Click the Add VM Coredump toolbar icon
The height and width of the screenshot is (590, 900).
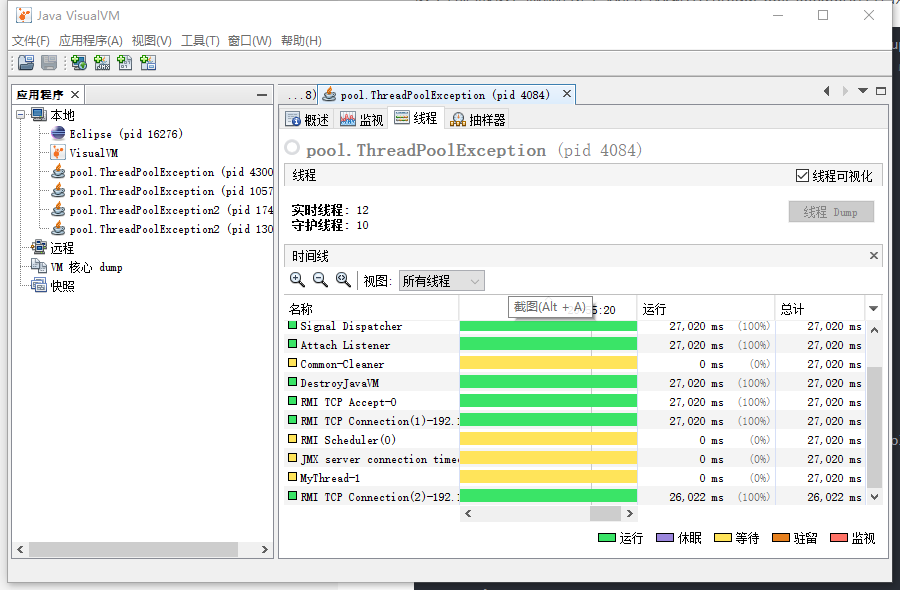(125, 63)
